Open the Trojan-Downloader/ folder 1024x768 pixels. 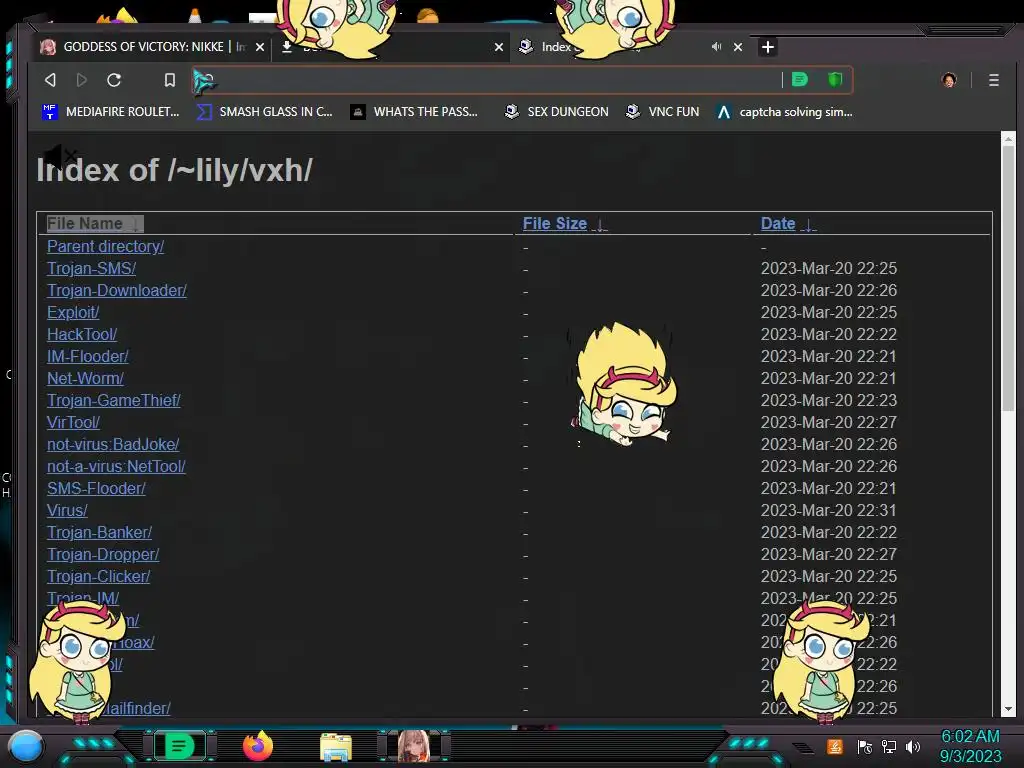pos(117,291)
